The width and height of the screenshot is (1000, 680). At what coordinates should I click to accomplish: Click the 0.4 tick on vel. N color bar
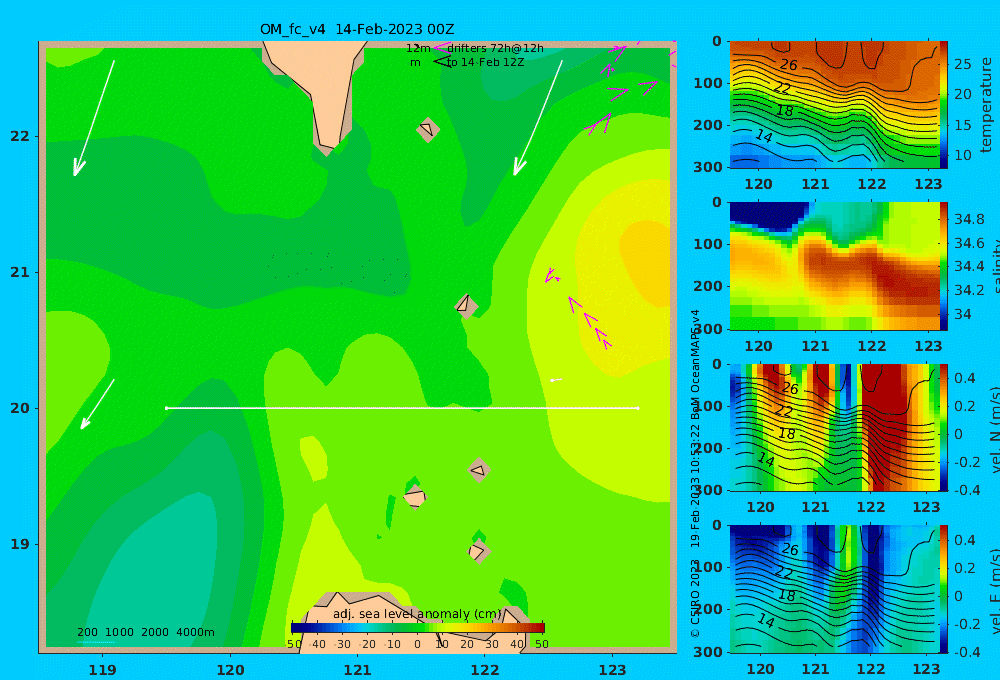click(x=965, y=378)
